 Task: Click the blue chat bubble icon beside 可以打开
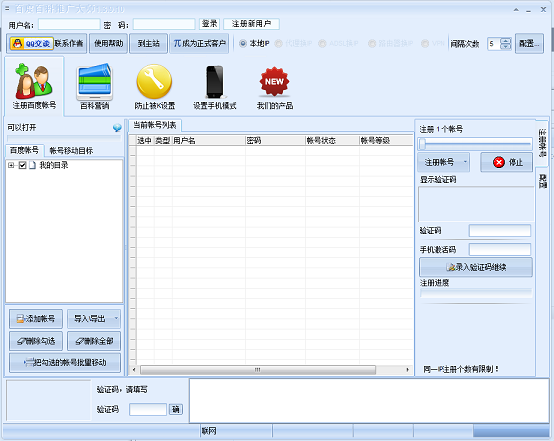(117, 128)
